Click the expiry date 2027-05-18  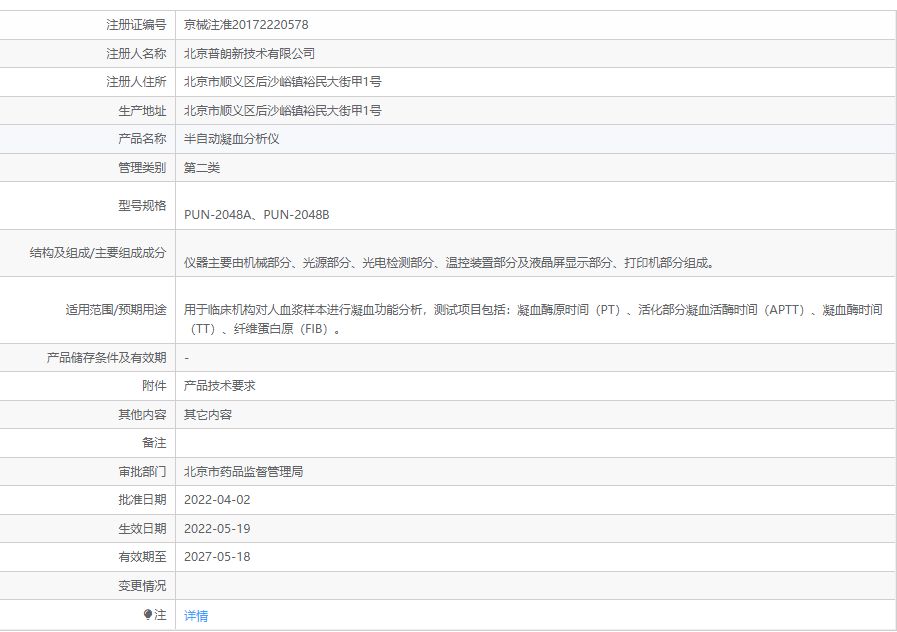pos(217,556)
